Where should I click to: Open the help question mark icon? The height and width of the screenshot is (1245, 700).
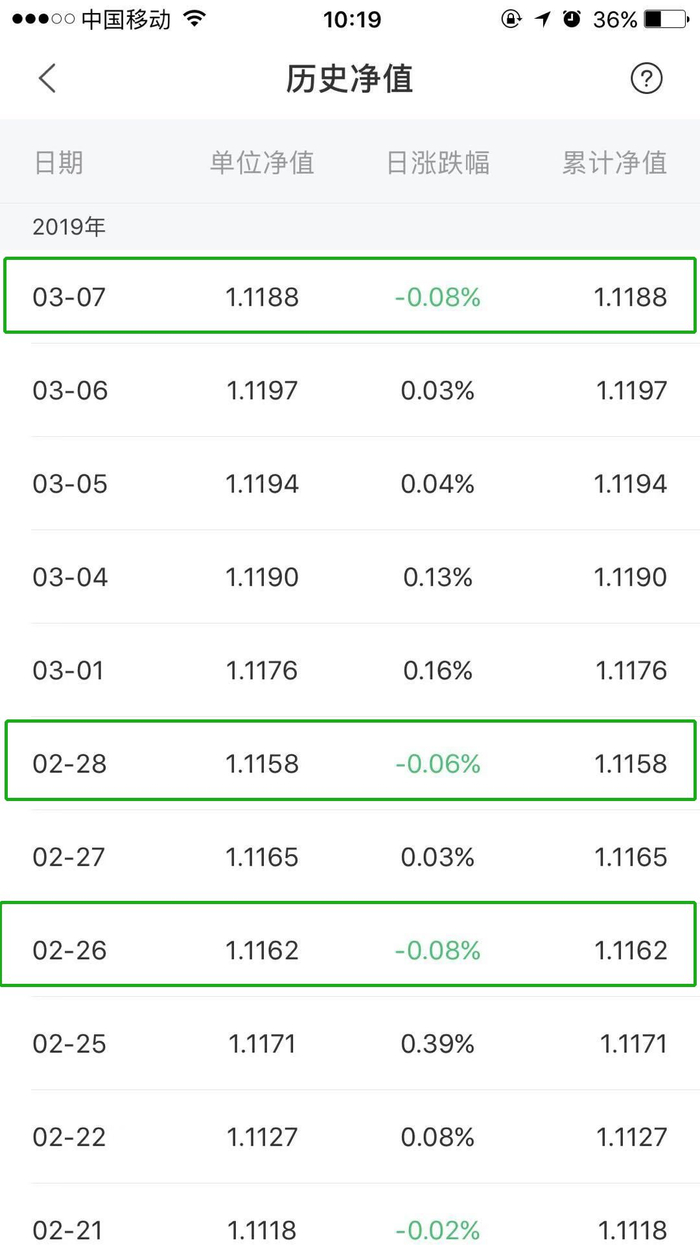coord(646,79)
